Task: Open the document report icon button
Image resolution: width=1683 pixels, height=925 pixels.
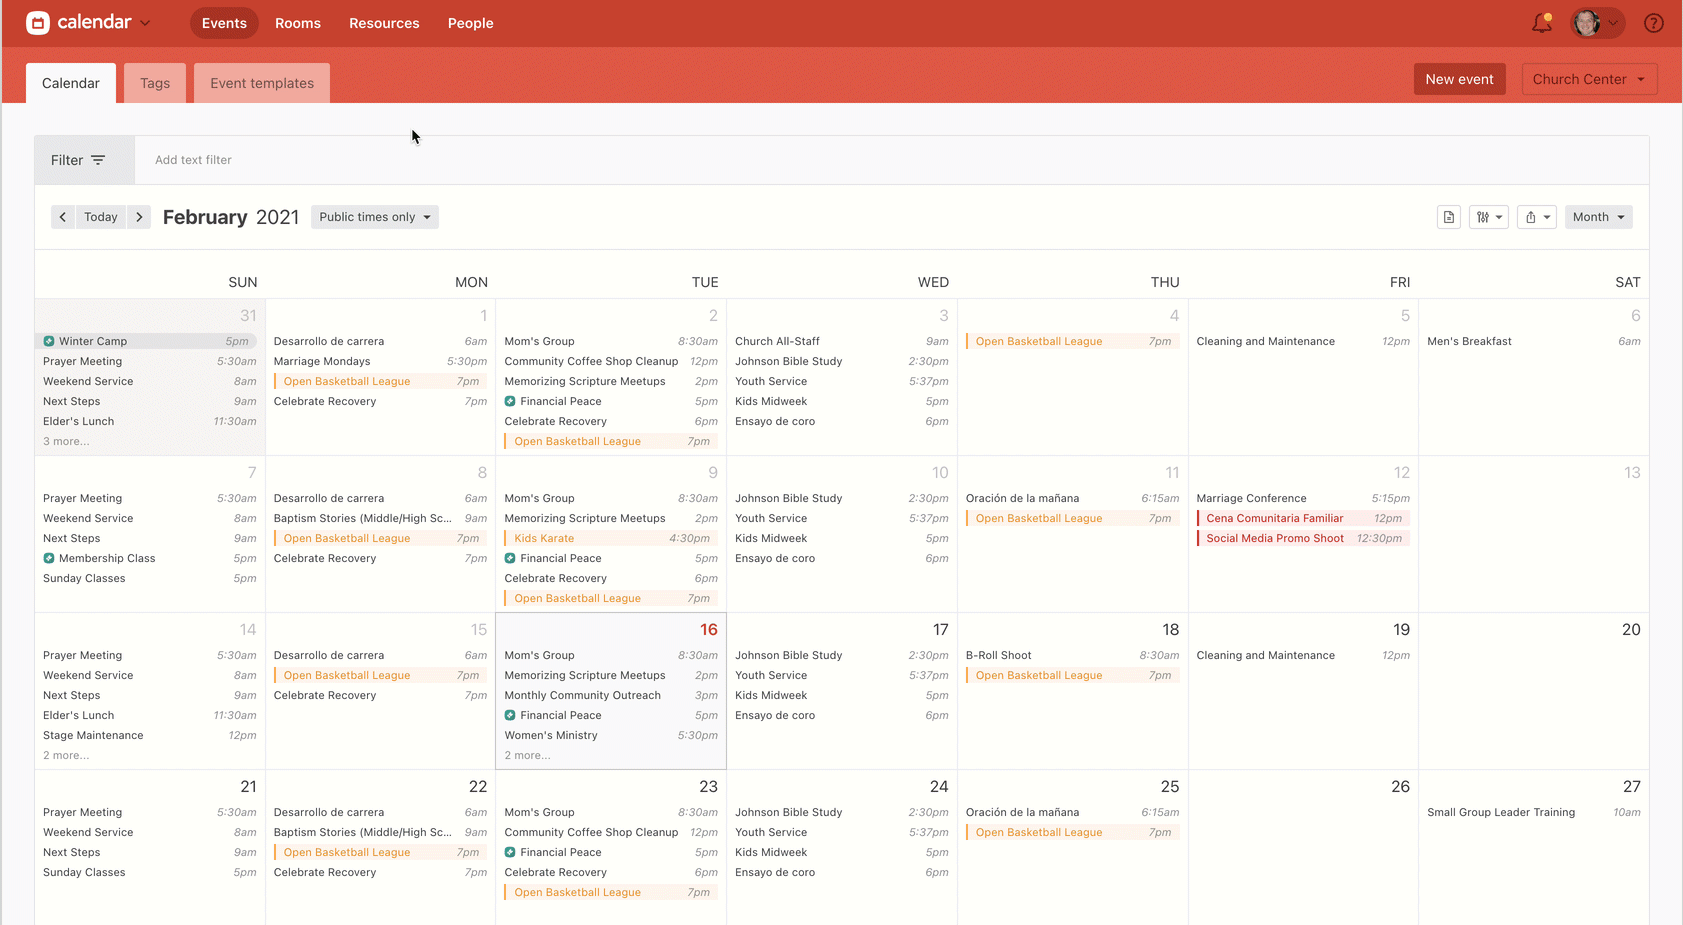Action: coord(1448,217)
